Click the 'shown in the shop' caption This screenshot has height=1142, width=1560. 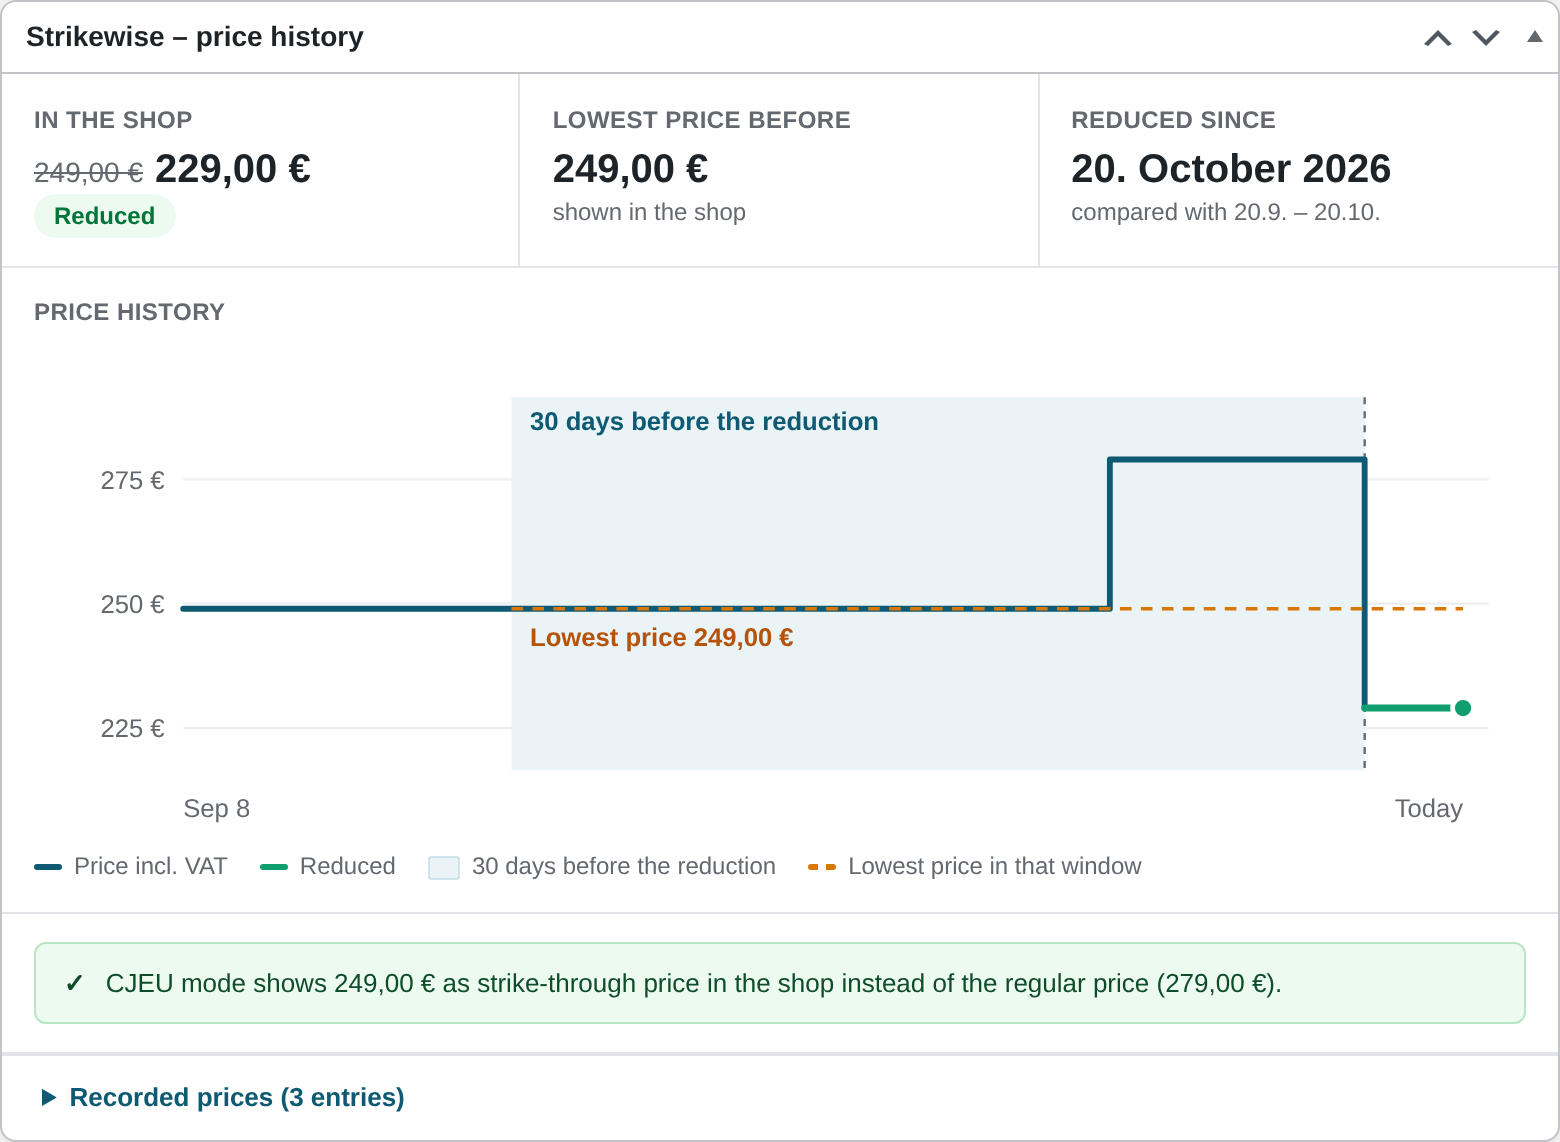click(x=649, y=212)
